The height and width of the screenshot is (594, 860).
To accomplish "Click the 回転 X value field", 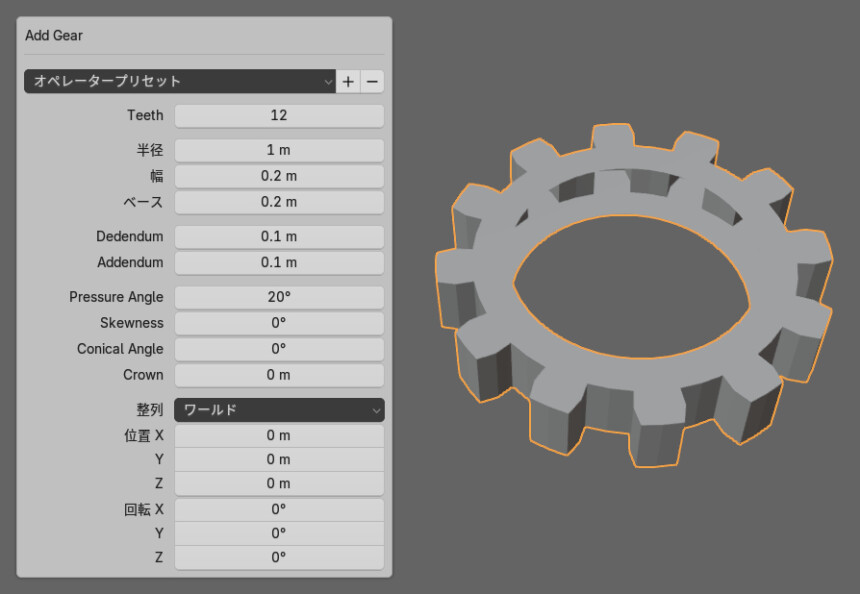I will coord(279,510).
